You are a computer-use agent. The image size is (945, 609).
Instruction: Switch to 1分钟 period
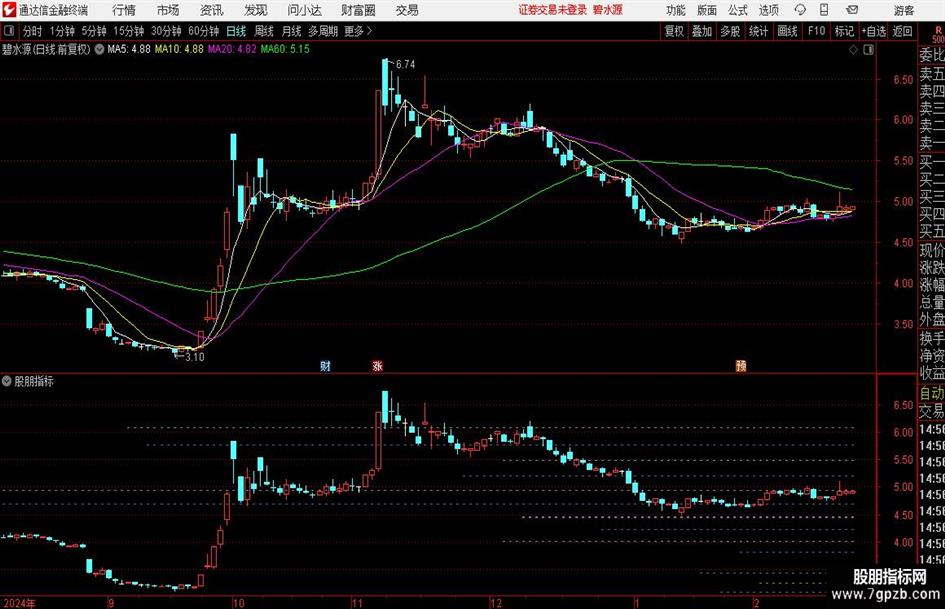click(61, 31)
